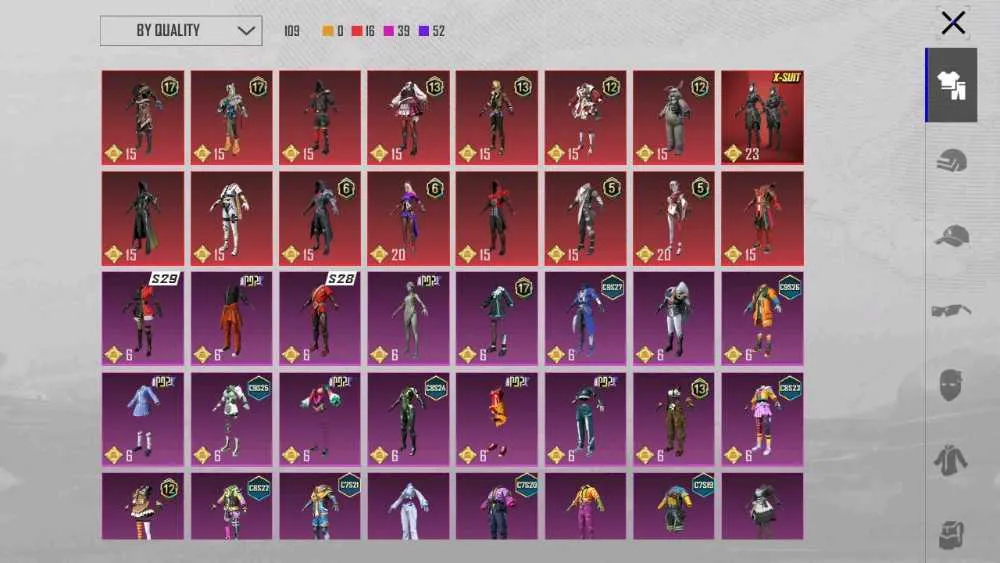The image size is (1000, 563).
Task: Select the black-white maid outfit in bottom row
Action: point(762,506)
